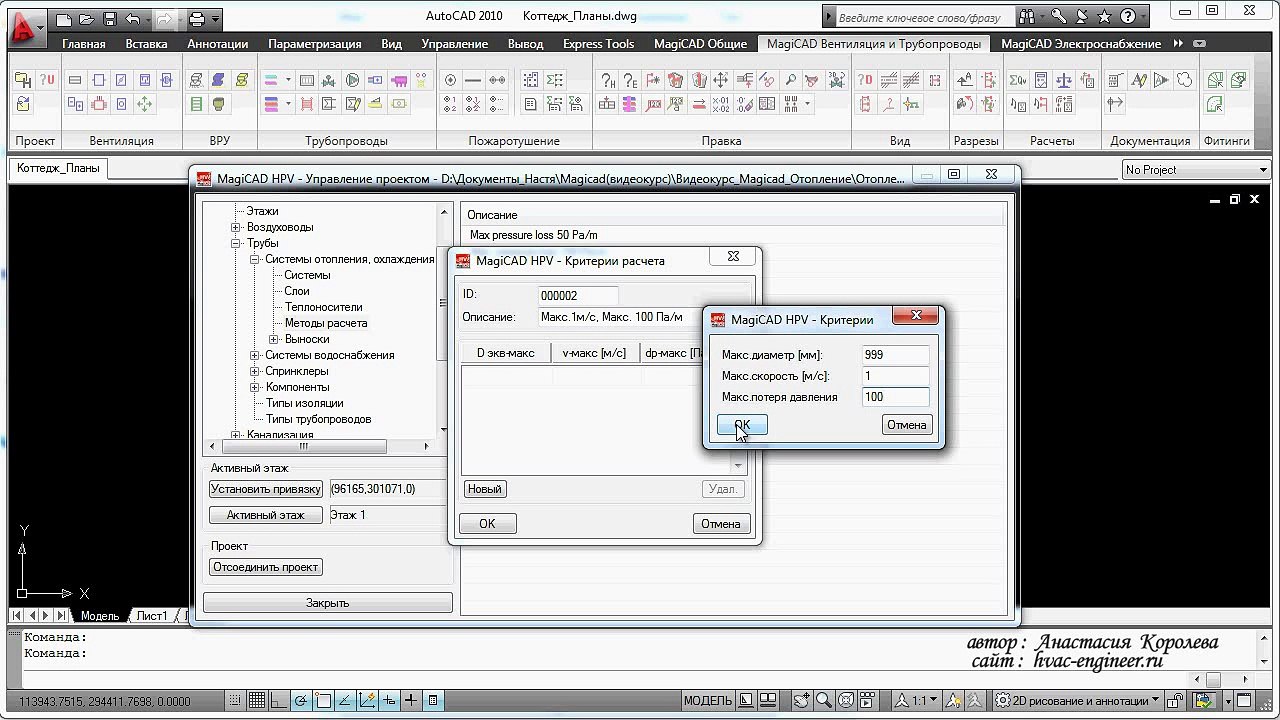Click the balance scales icon in Расчеты
The image size is (1280, 720).
[x=1064, y=80]
